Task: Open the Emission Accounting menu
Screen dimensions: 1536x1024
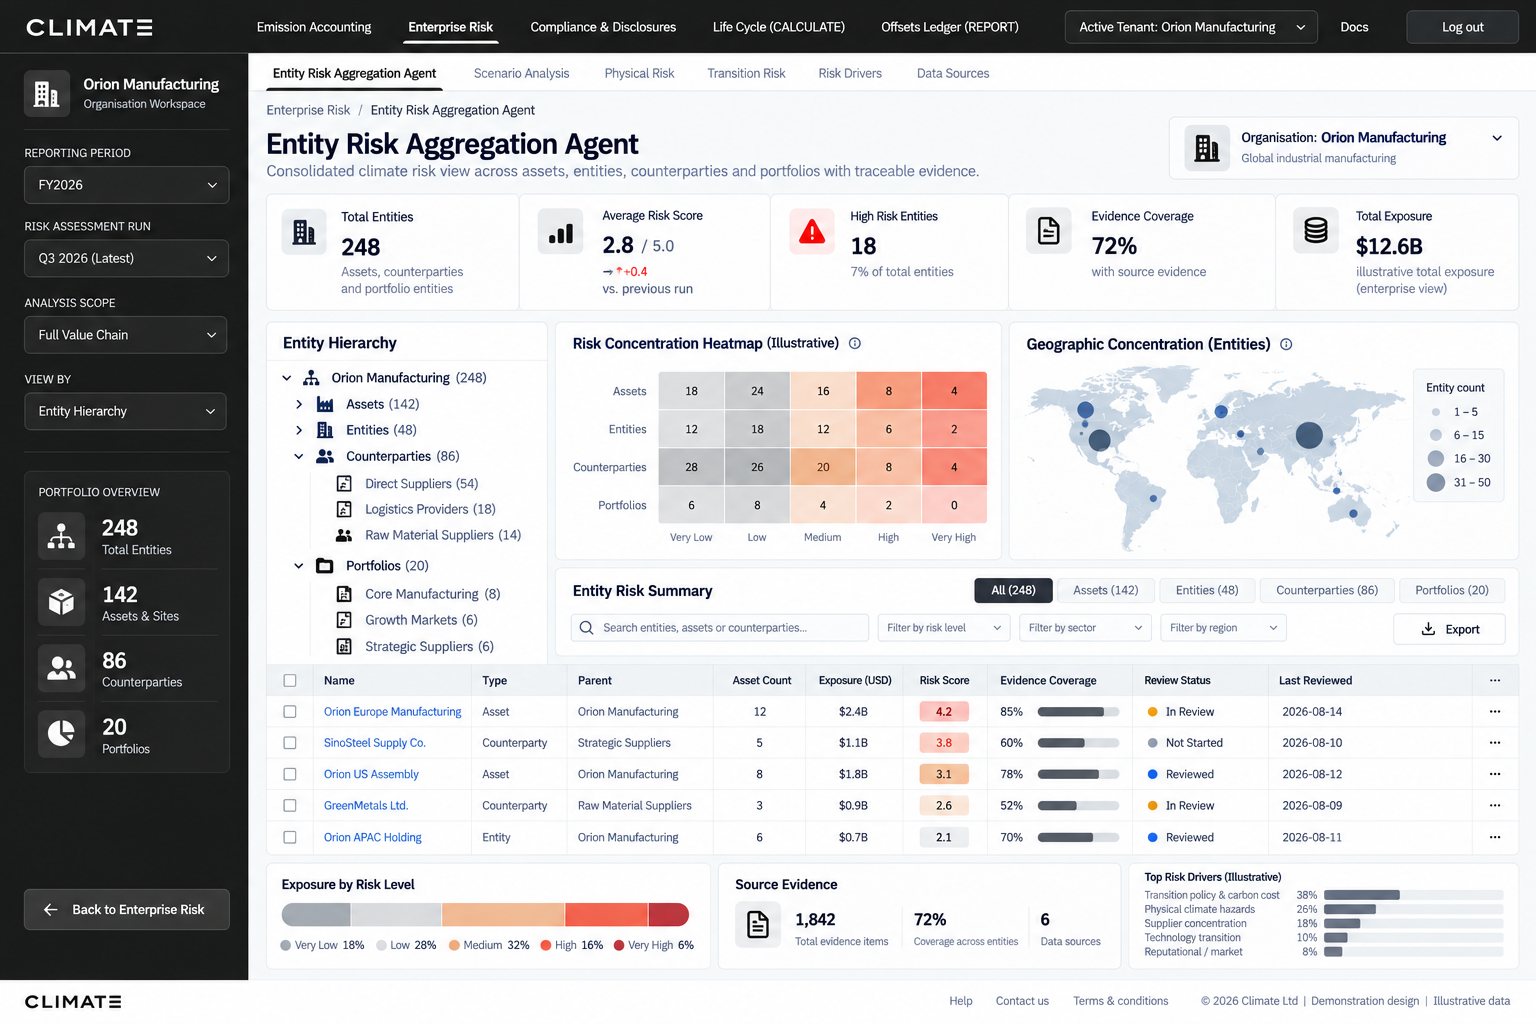Action: coord(314,27)
